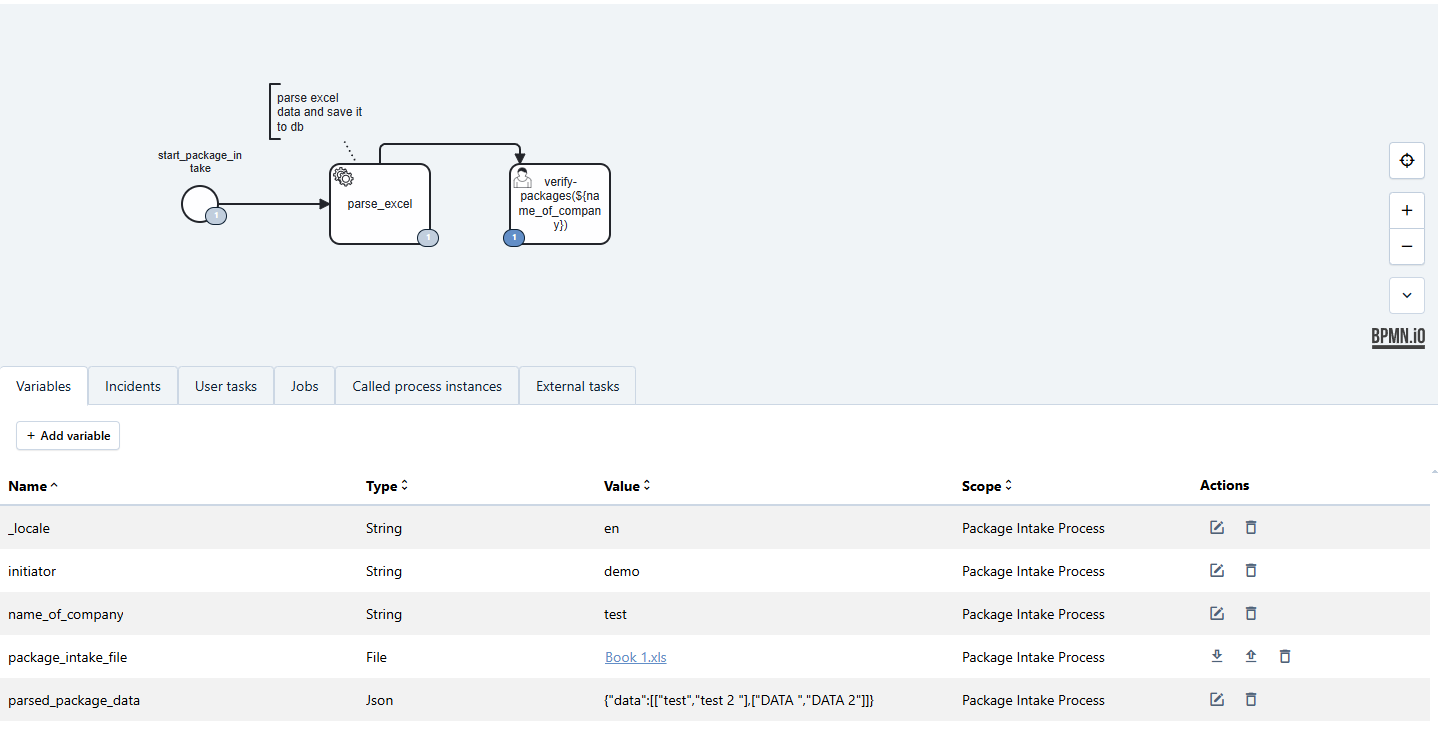Open the BPMN.iO logo link
The width and height of the screenshot is (1438, 729).
(1398, 337)
